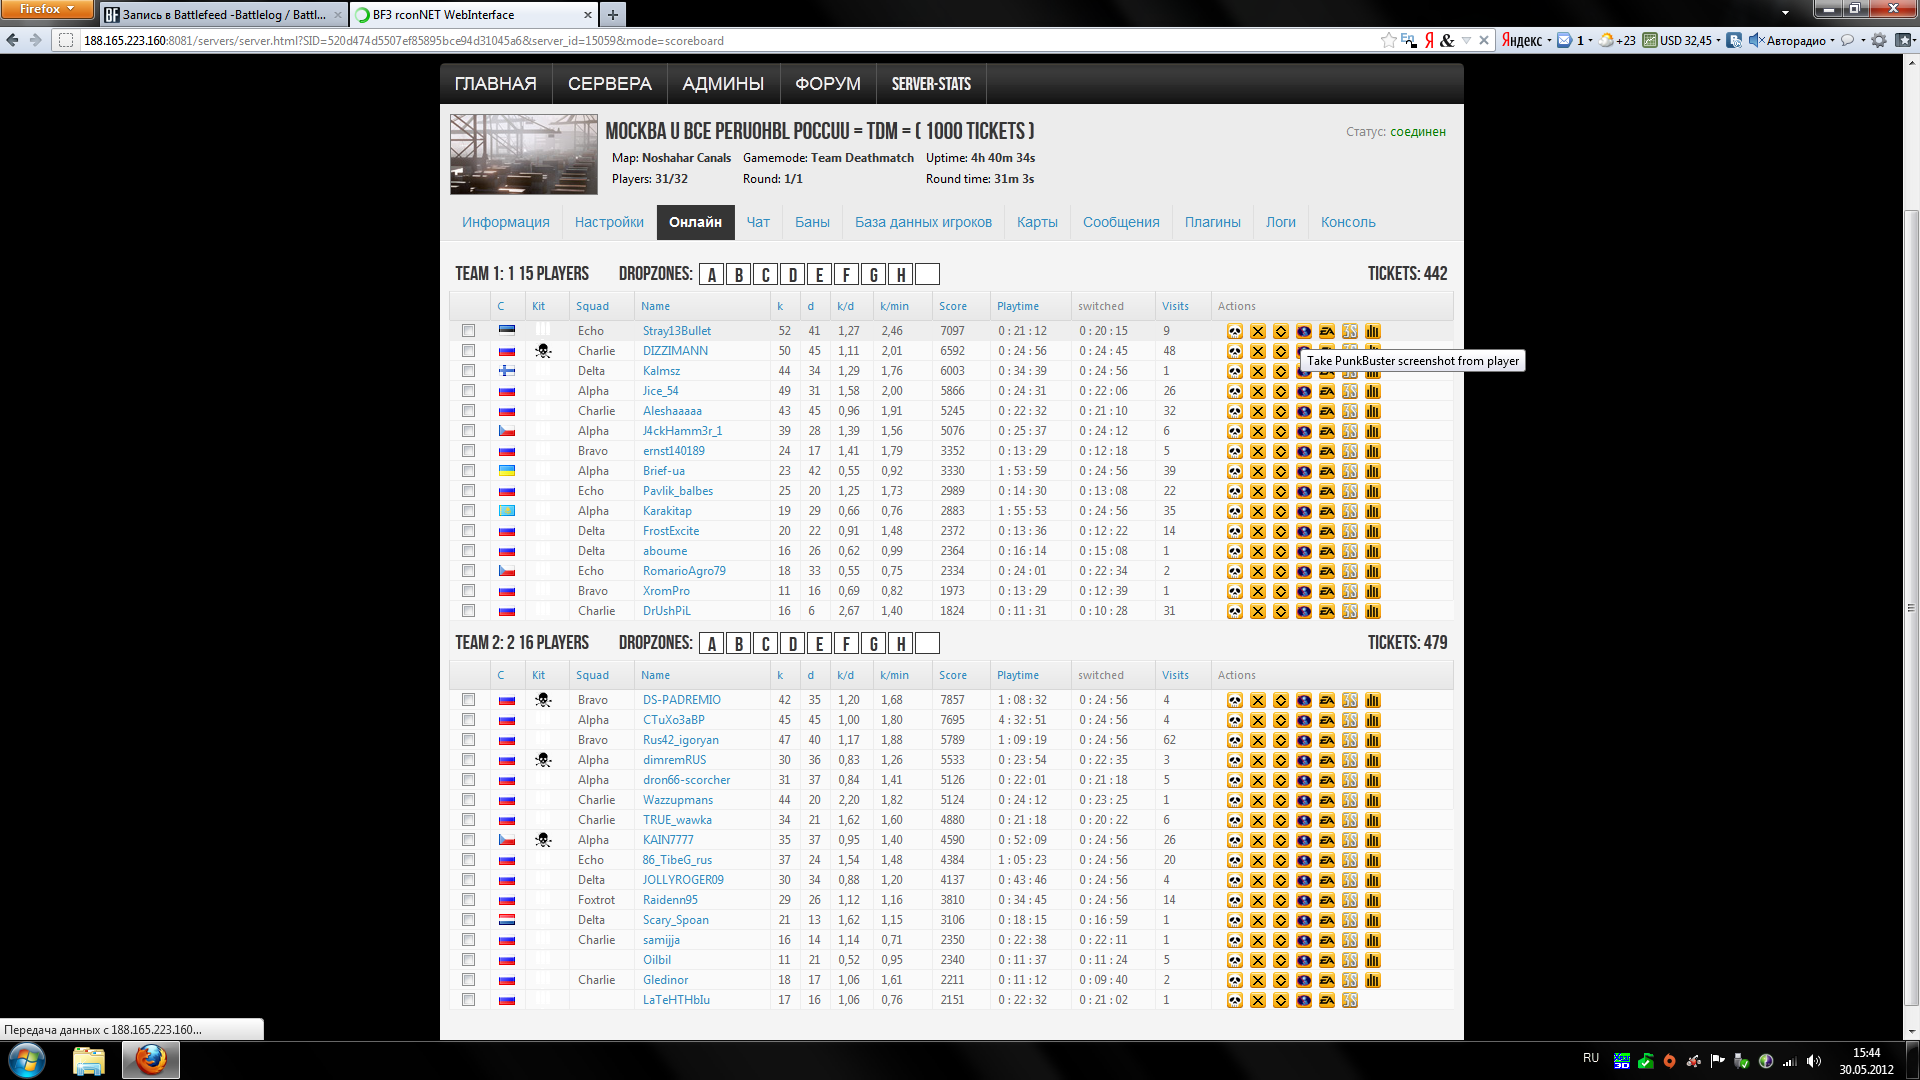
Task: Expand mail counter dropdown arrow
Action: point(1590,41)
